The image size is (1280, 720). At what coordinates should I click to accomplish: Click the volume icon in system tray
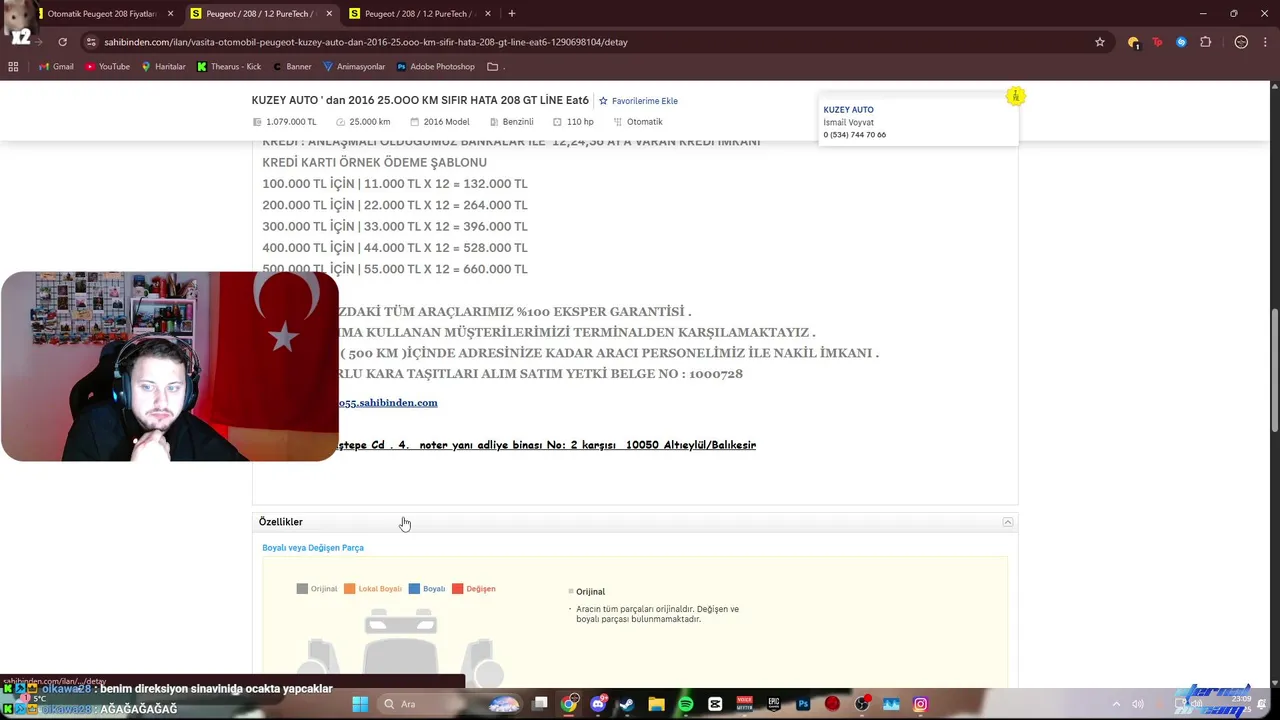point(1138,704)
